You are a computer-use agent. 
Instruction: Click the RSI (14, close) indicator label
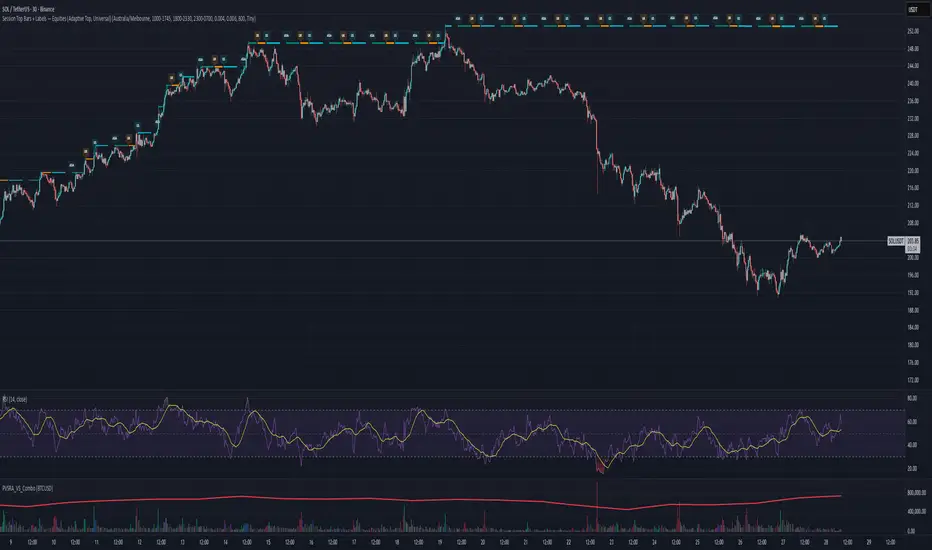[19, 399]
